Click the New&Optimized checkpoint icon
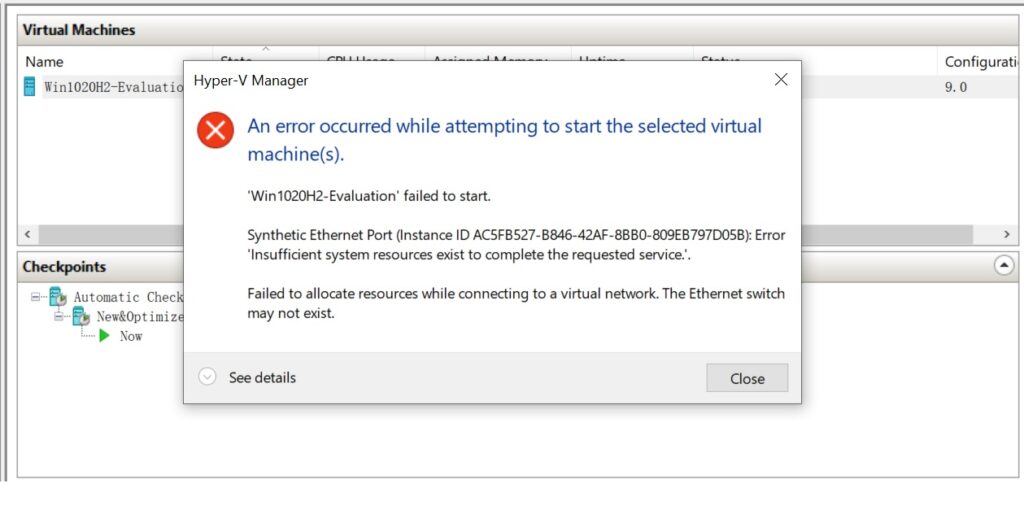 tap(80, 316)
